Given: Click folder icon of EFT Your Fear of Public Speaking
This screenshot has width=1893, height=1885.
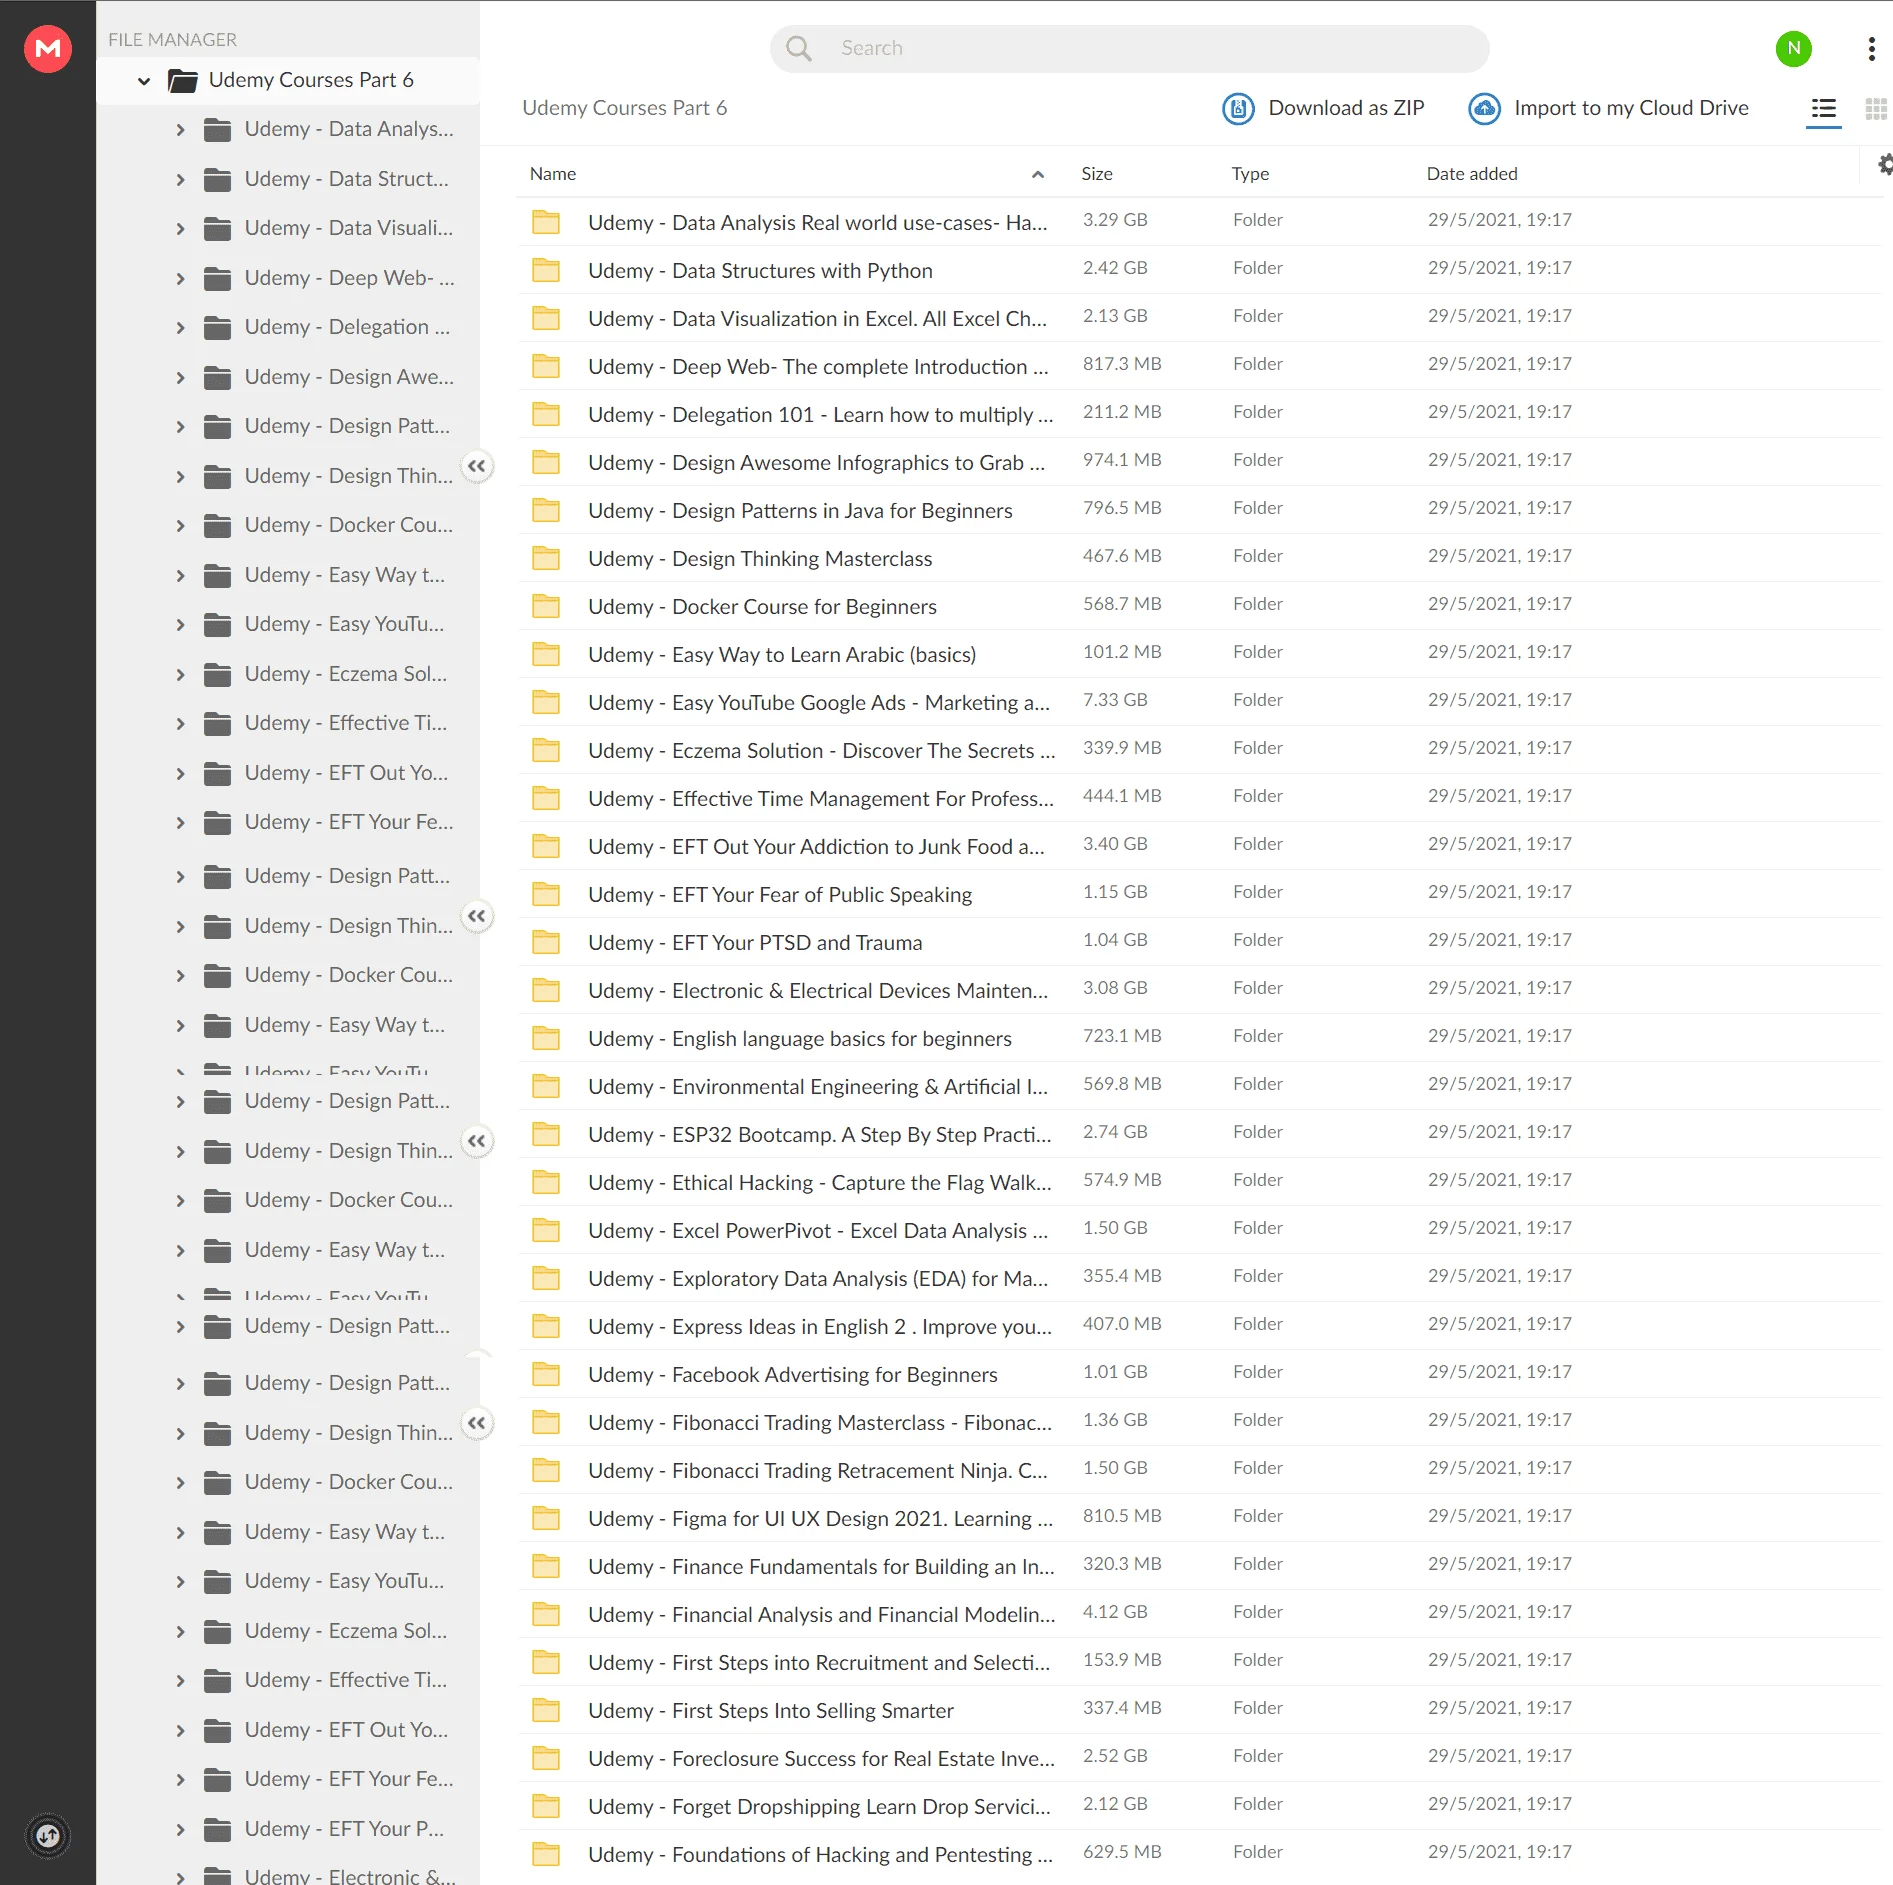Looking at the screenshot, I should click(546, 894).
